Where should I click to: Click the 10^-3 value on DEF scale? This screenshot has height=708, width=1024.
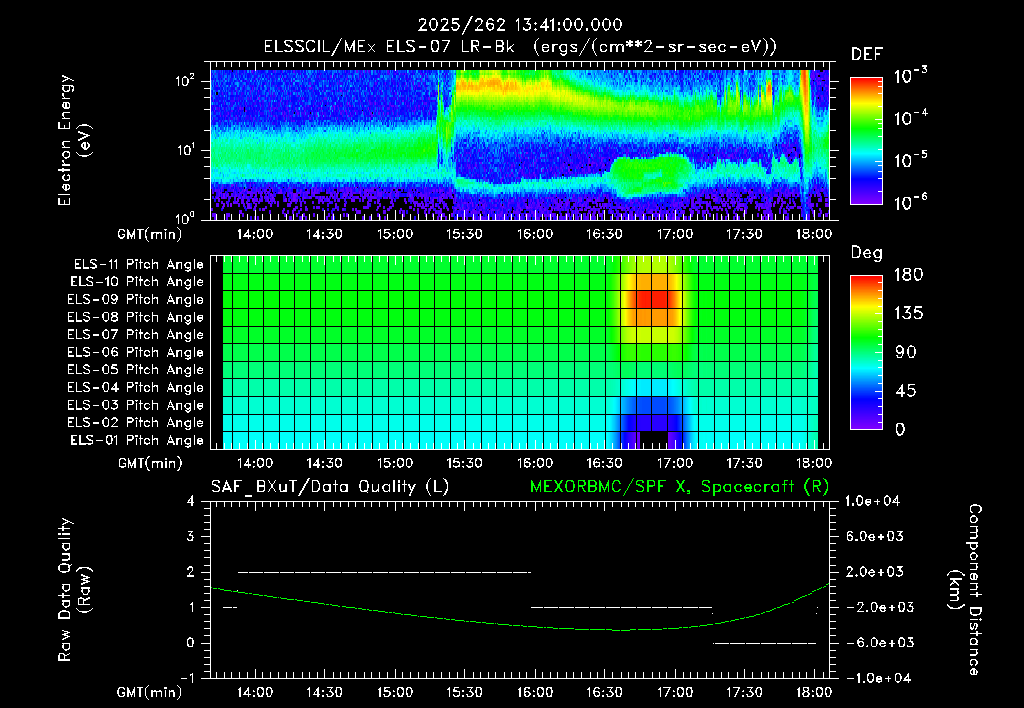point(910,76)
